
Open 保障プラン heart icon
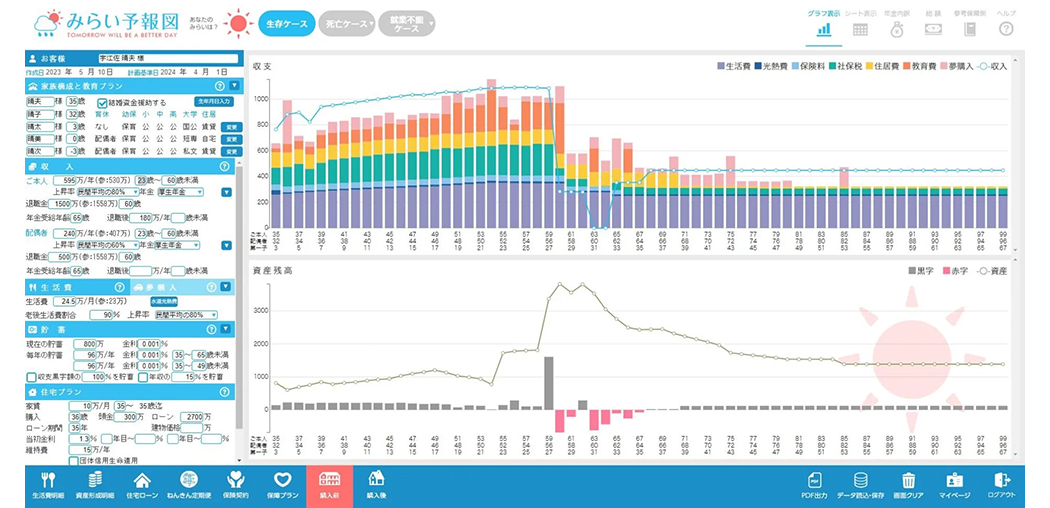[283, 485]
